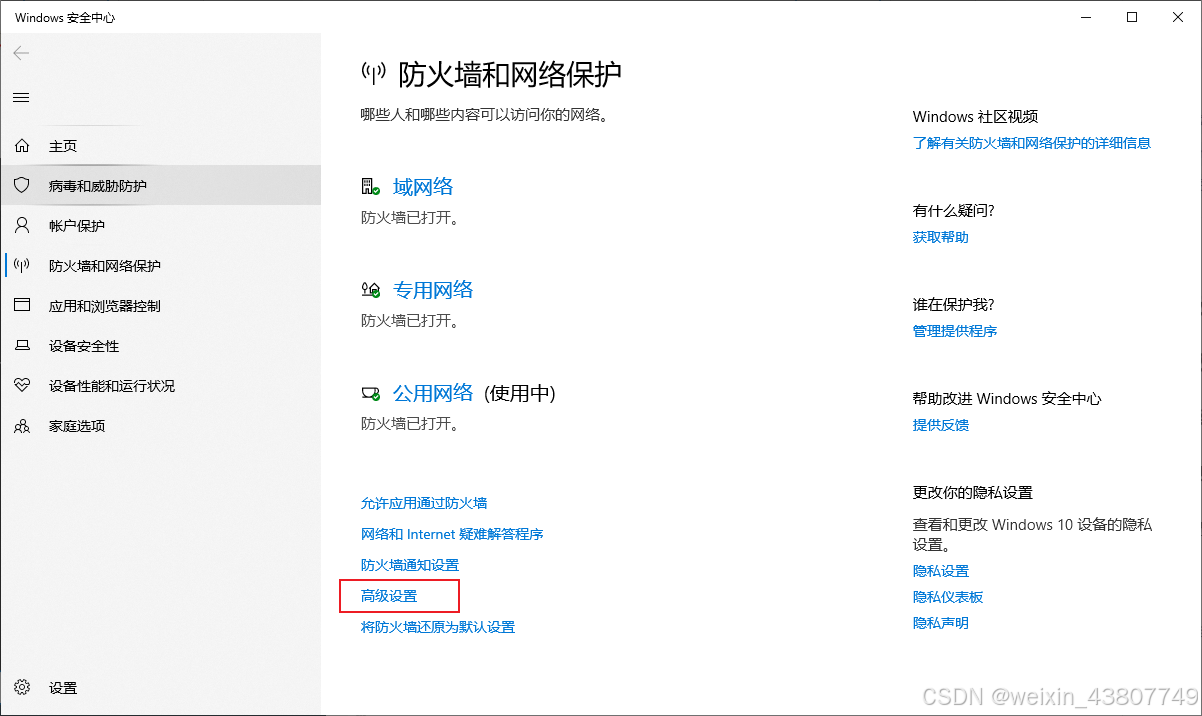Image resolution: width=1202 pixels, height=716 pixels.
Task: Click the person icon for 帐户保护
Action: click(22, 226)
